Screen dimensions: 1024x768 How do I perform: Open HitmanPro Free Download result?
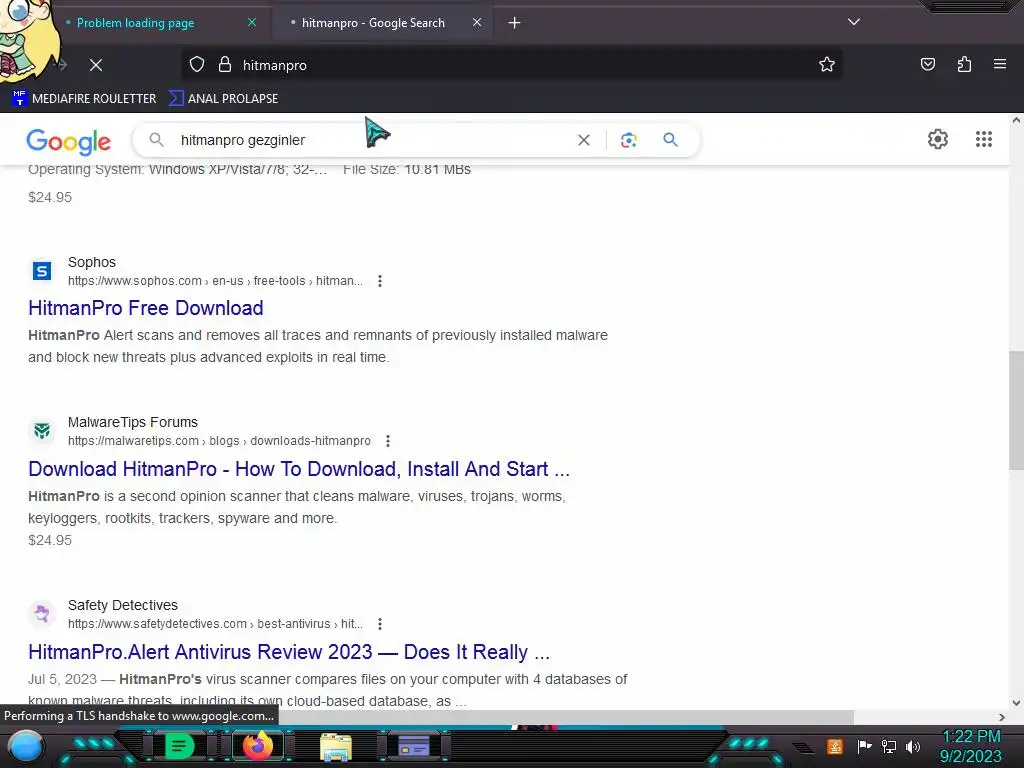tap(146, 308)
